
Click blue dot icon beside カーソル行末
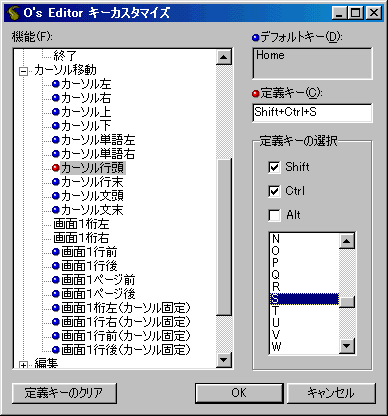(x=56, y=182)
